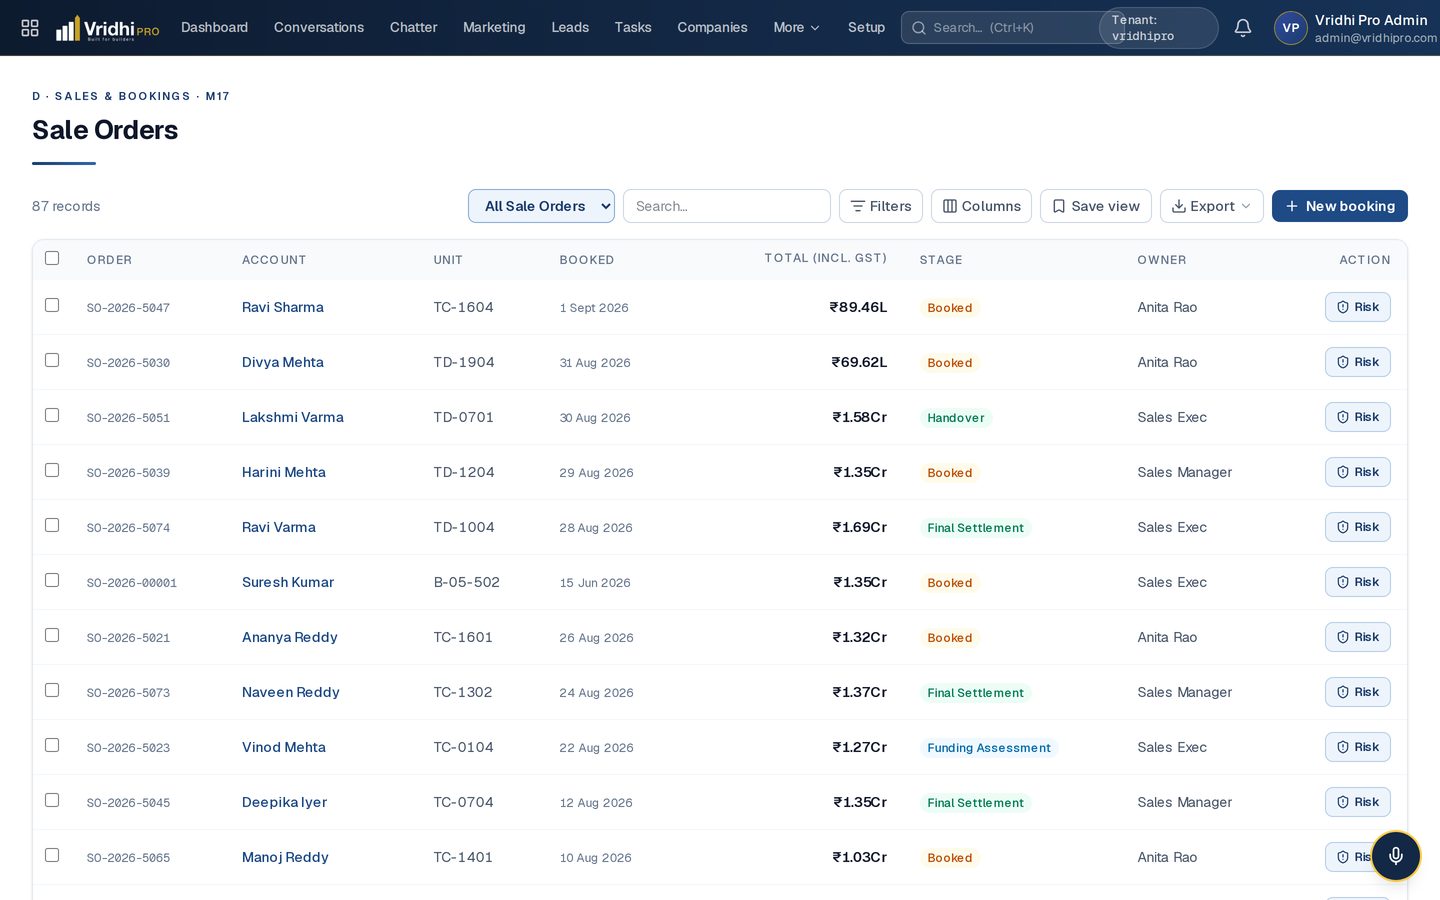The height and width of the screenshot is (900, 1440).
Task: Click the Vridhi Pro logo
Action: [108, 28]
